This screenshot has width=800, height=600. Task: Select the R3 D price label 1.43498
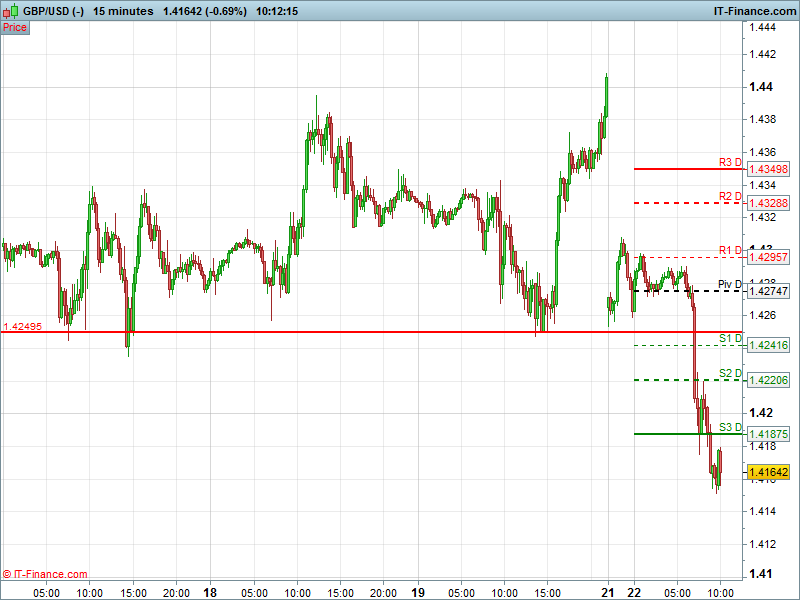pyautogui.click(x=768, y=170)
